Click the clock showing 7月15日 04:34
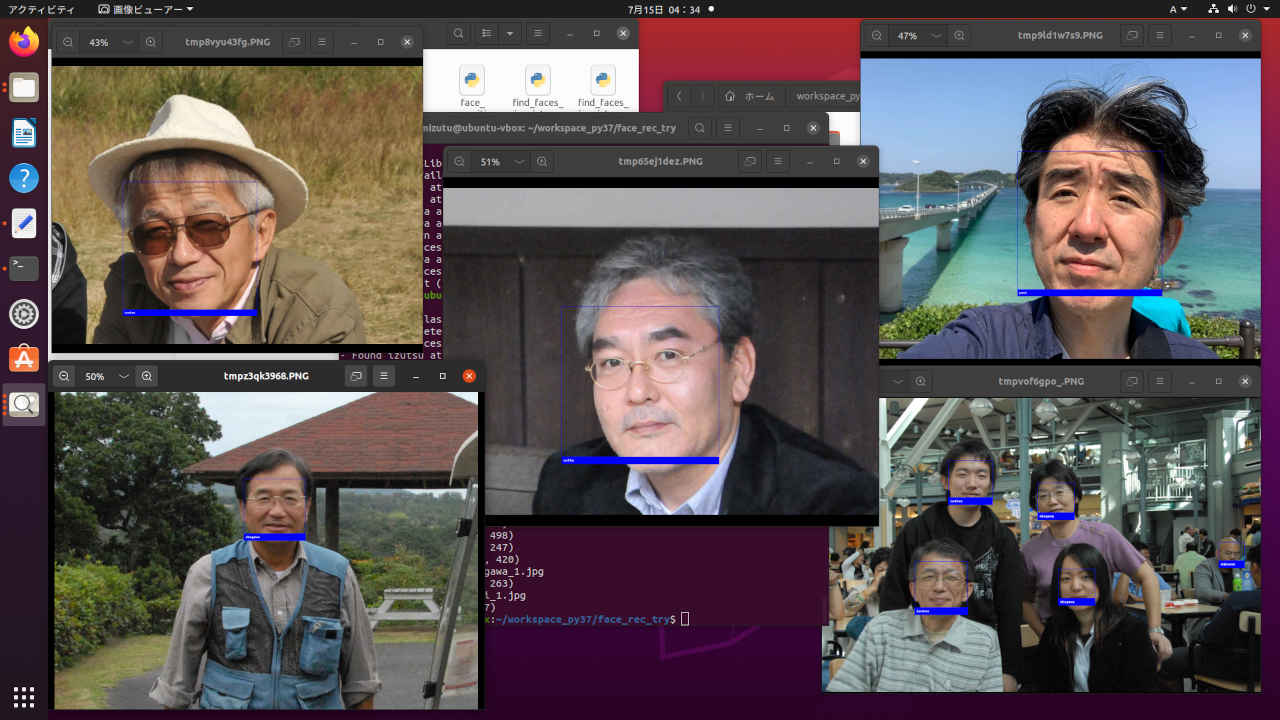 pyautogui.click(x=663, y=9)
